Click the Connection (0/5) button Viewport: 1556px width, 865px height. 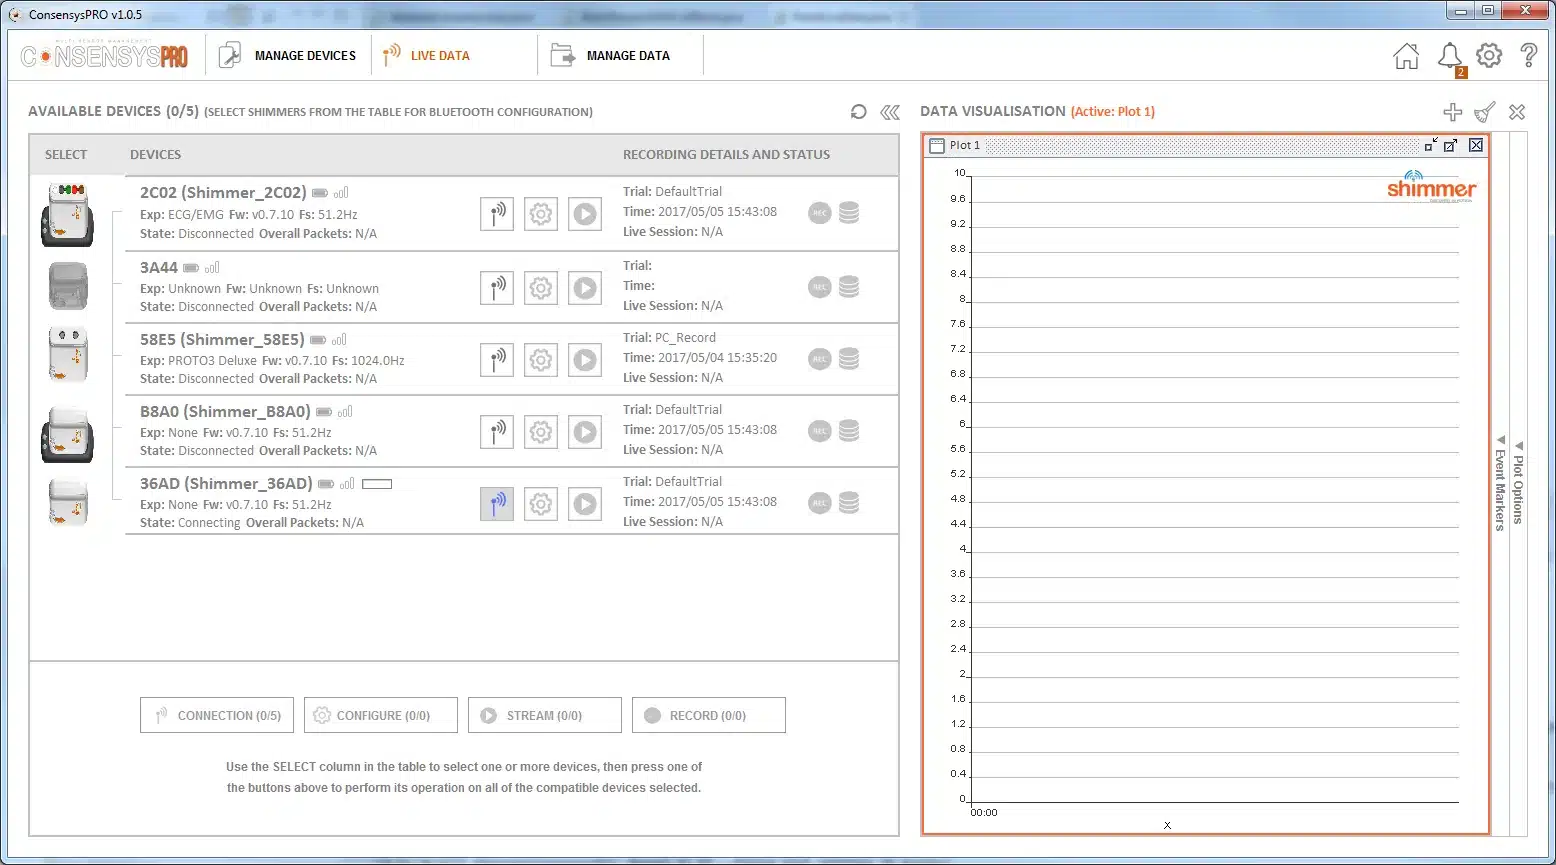pyautogui.click(x=217, y=715)
